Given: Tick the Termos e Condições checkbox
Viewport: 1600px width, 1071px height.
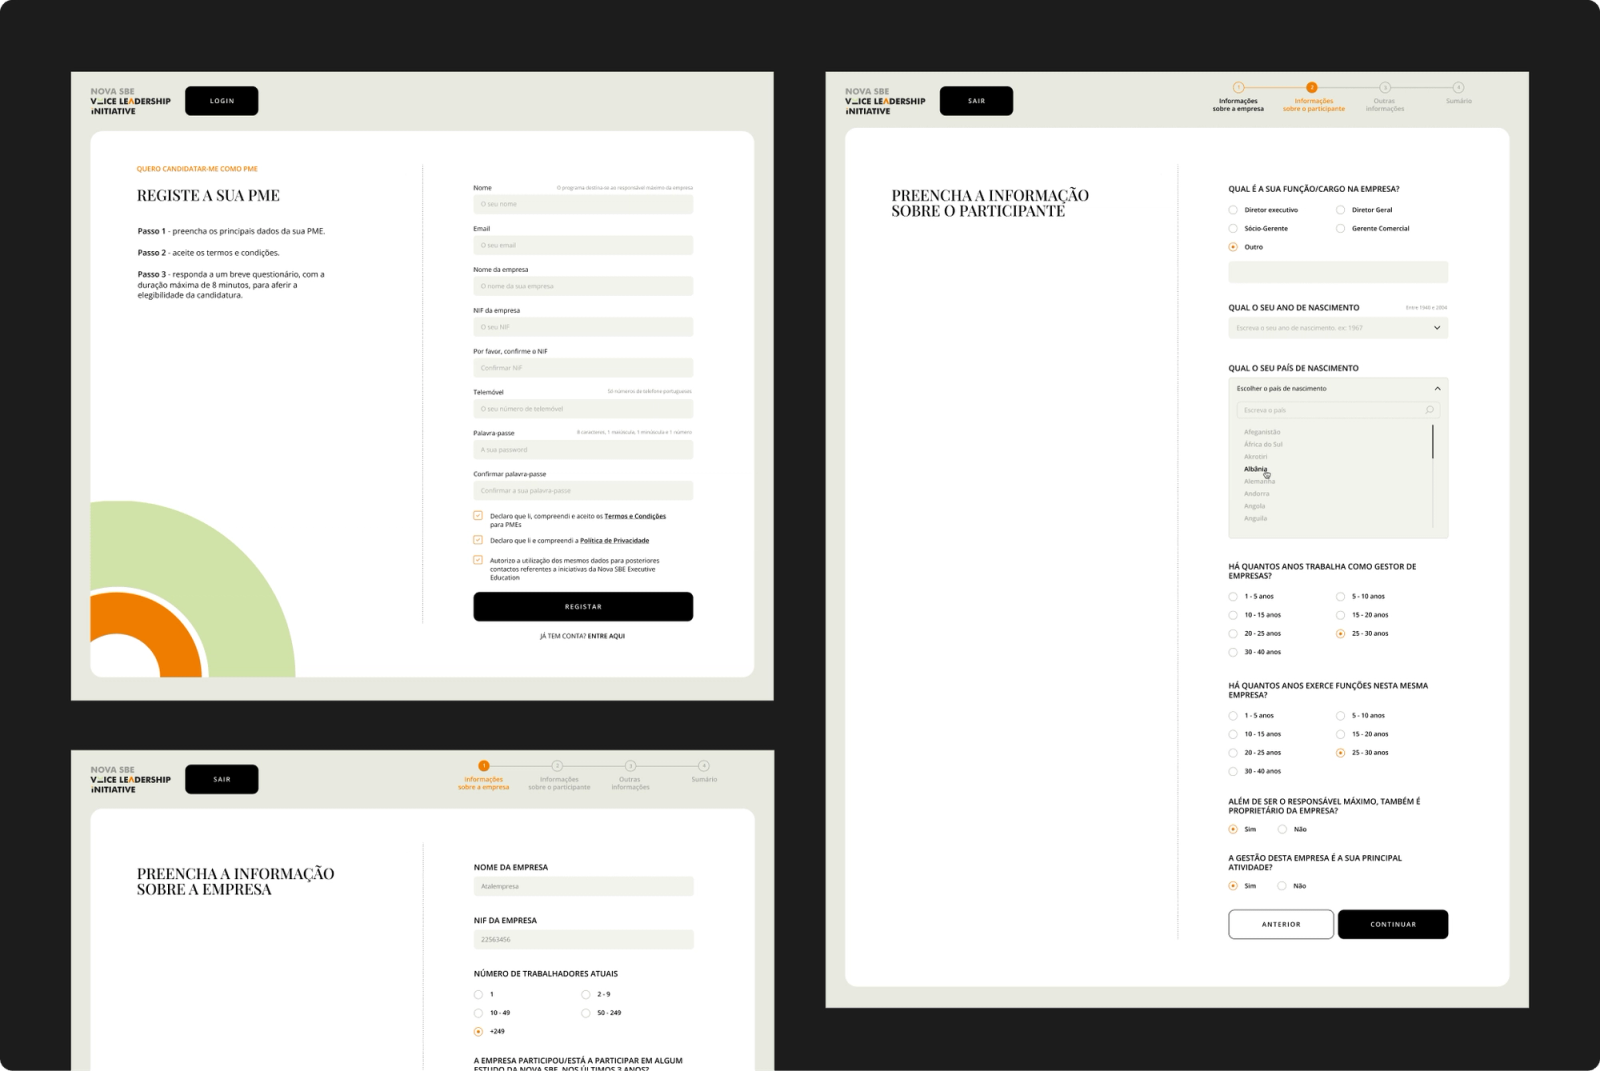Looking at the screenshot, I should 478,516.
